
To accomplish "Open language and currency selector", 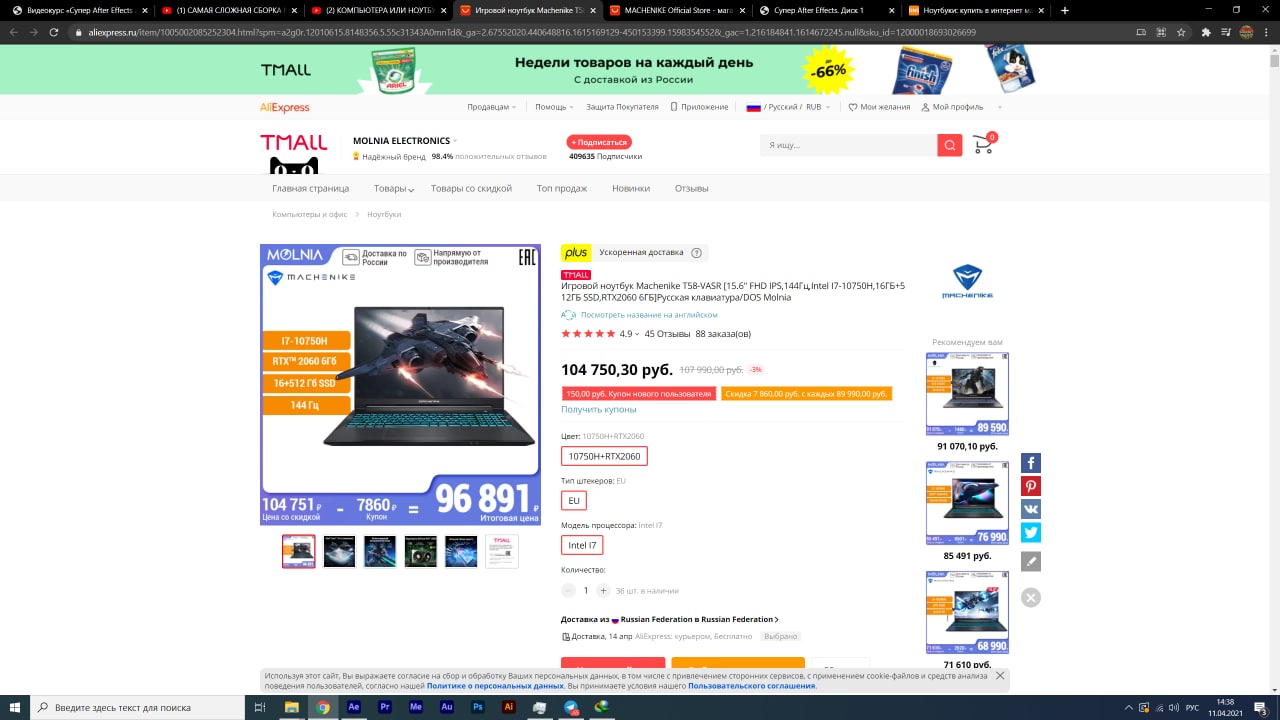I will point(790,107).
